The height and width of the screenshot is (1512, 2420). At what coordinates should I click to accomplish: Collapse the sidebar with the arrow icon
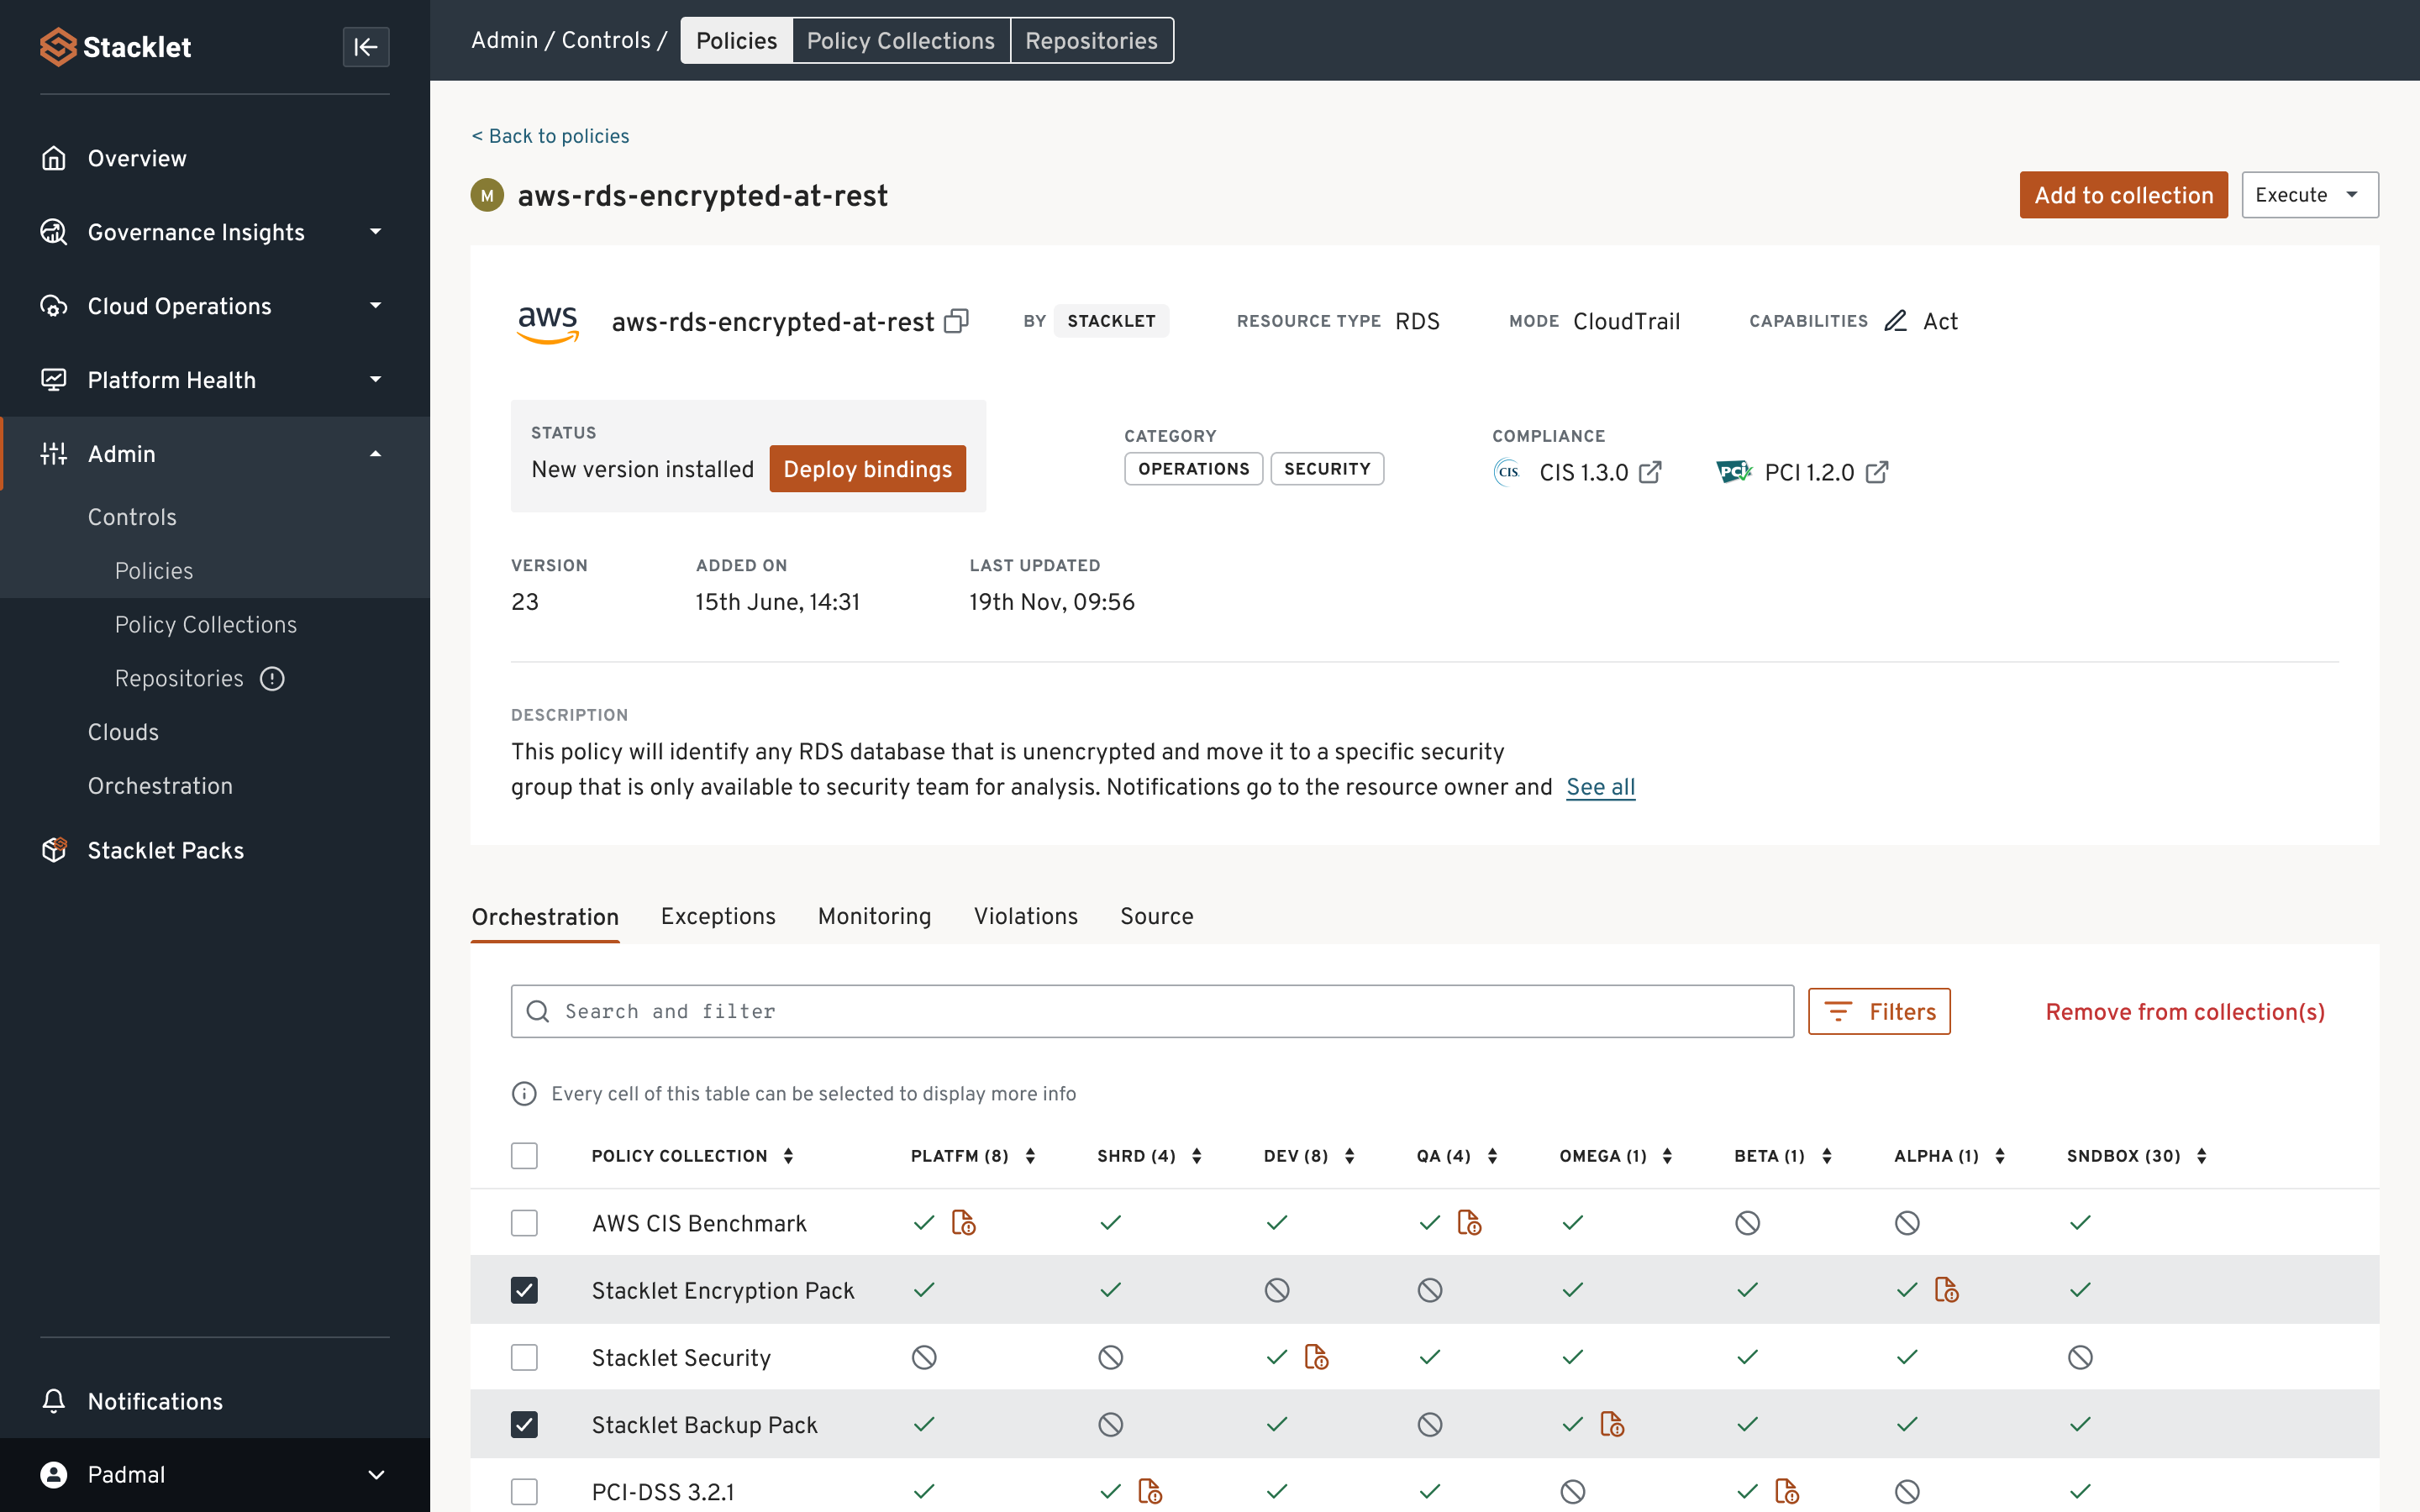[x=366, y=47]
